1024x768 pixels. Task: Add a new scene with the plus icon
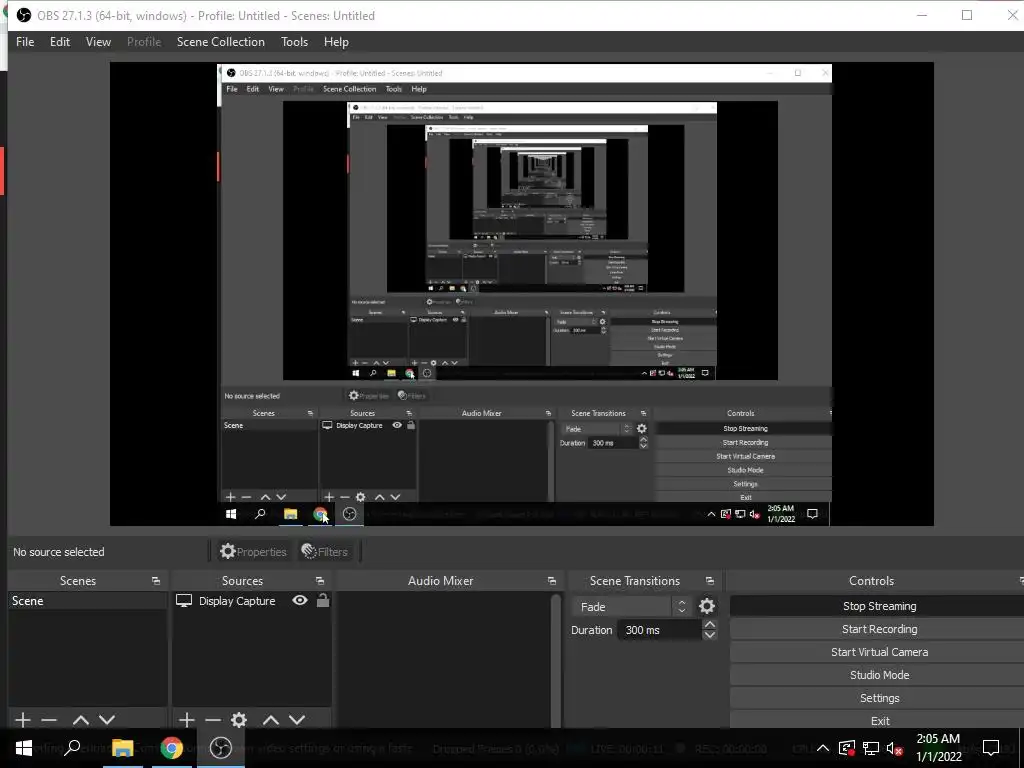click(x=23, y=720)
